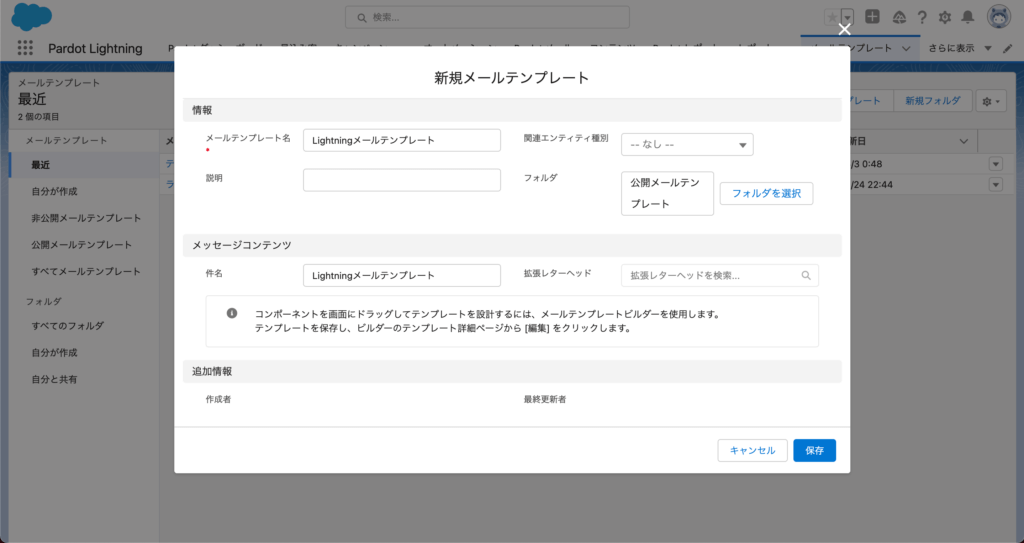Select 公開メールテンプレート in sidebar
1024x543 pixels.
coord(82,245)
